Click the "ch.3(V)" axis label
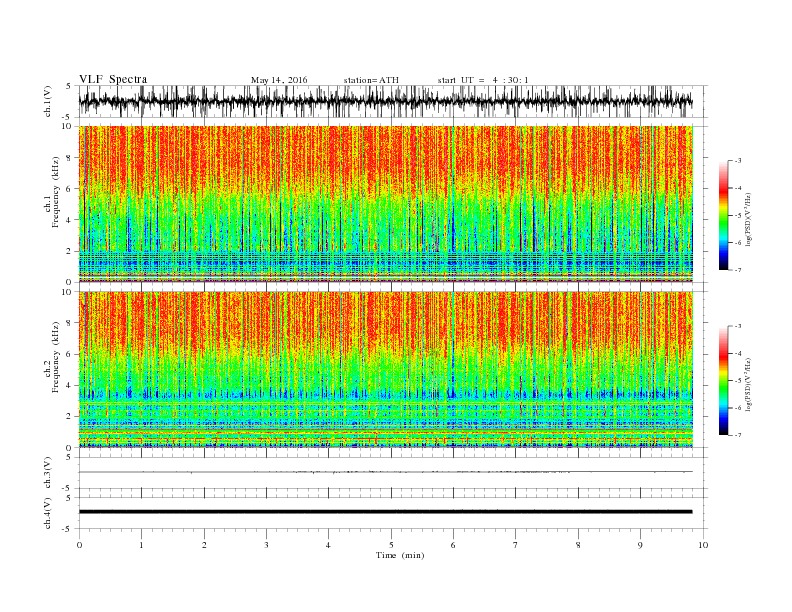792x612 pixels. tap(48, 473)
